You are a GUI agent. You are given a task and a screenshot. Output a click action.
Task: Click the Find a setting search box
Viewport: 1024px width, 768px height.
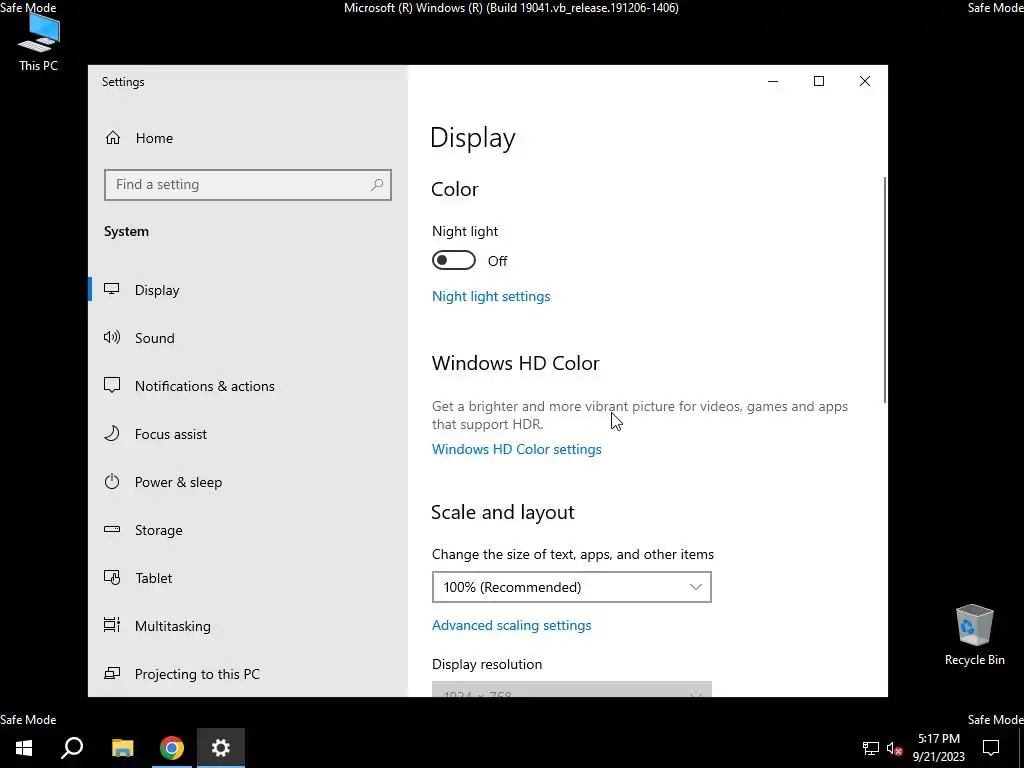coord(248,185)
